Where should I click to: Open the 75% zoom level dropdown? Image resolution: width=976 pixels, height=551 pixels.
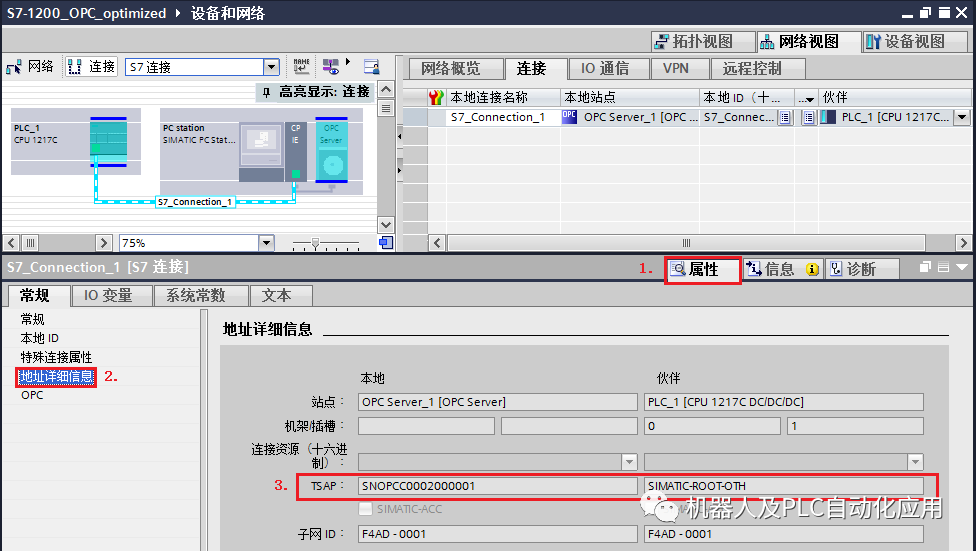coord(266,243)
